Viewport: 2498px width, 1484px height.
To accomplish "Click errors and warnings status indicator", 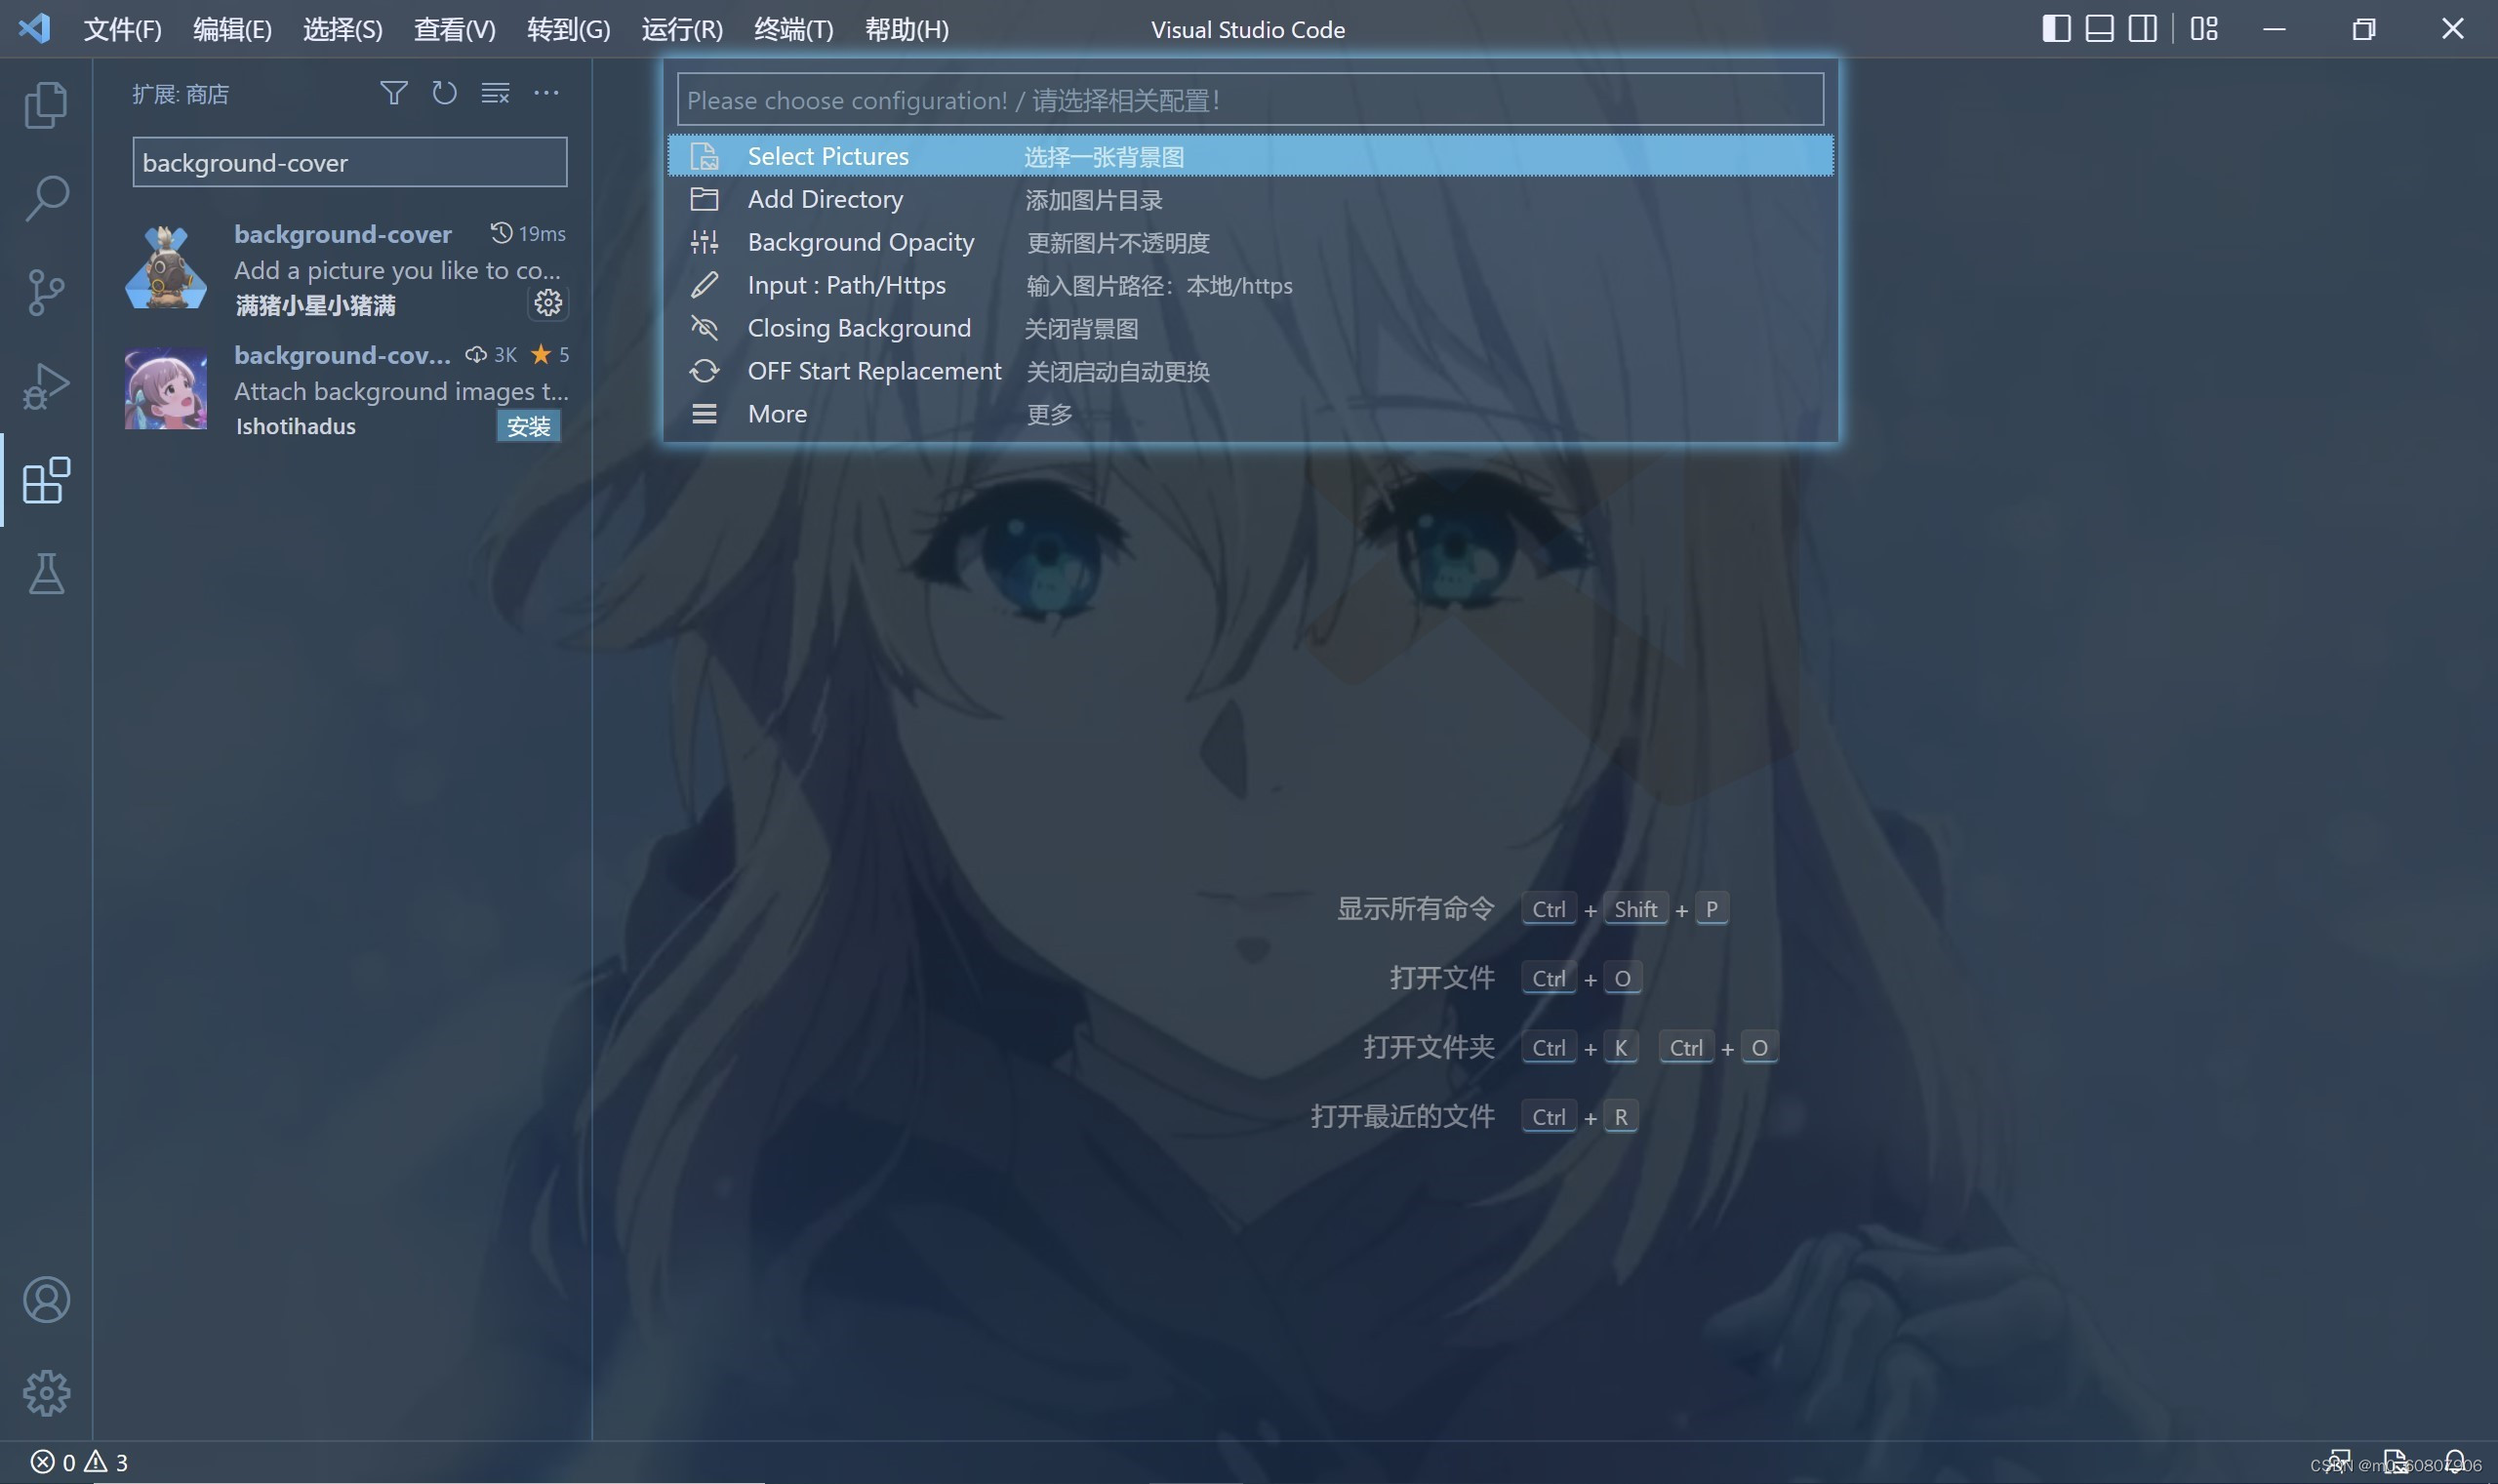I will (80, 1462).
